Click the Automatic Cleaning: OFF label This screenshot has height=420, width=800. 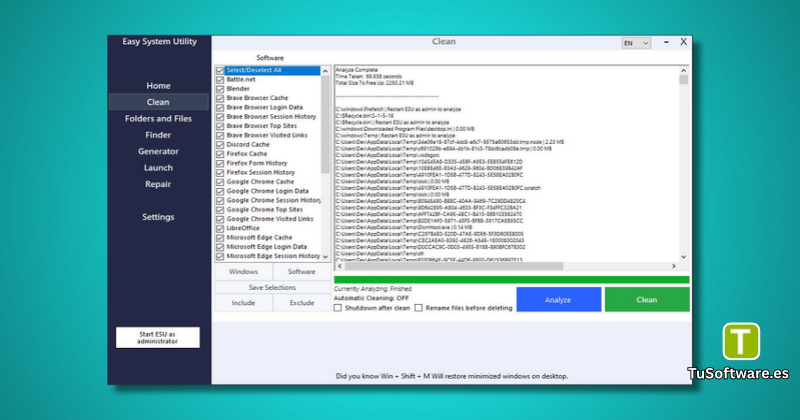click(x=371, y=298)
